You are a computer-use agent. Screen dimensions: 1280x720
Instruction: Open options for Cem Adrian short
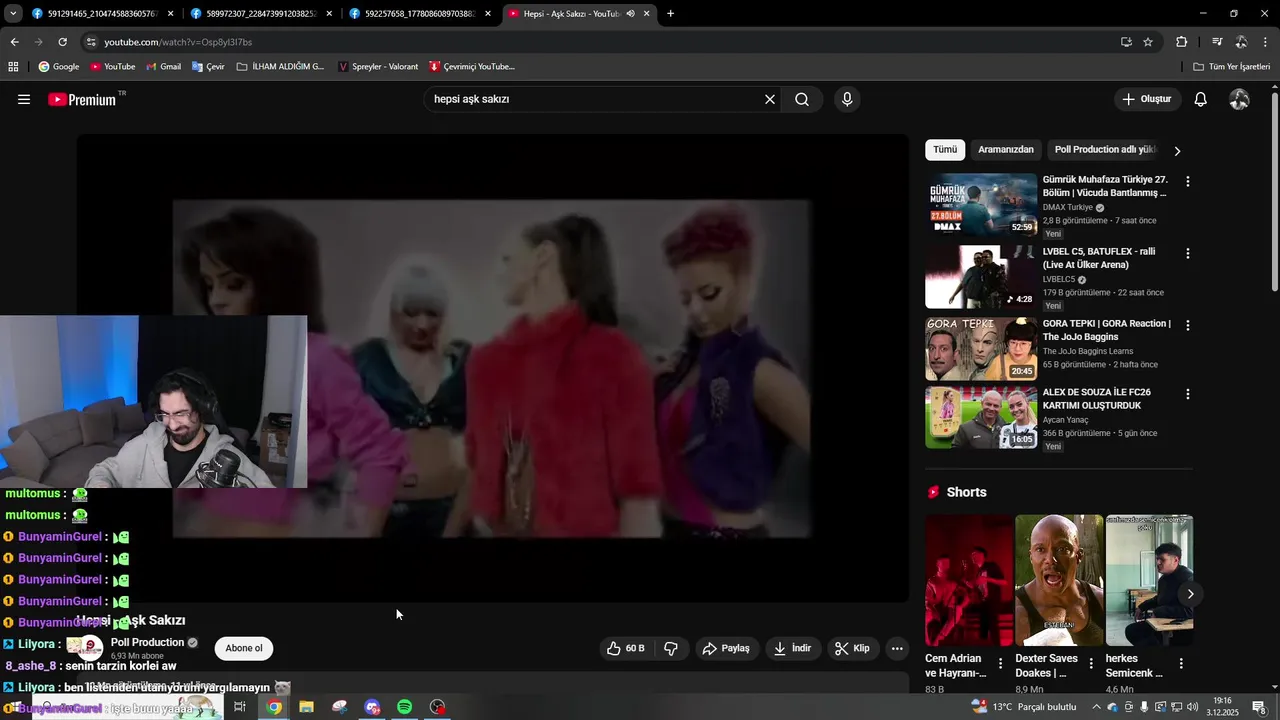1000,663
